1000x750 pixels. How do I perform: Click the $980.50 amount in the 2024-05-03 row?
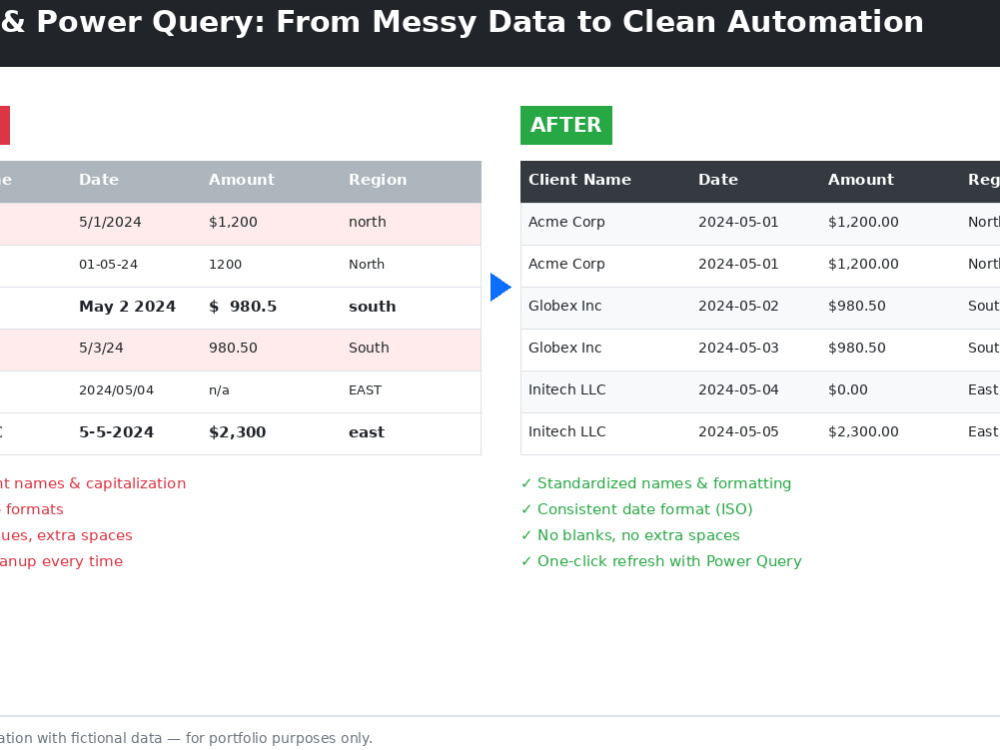pos(857,348)
